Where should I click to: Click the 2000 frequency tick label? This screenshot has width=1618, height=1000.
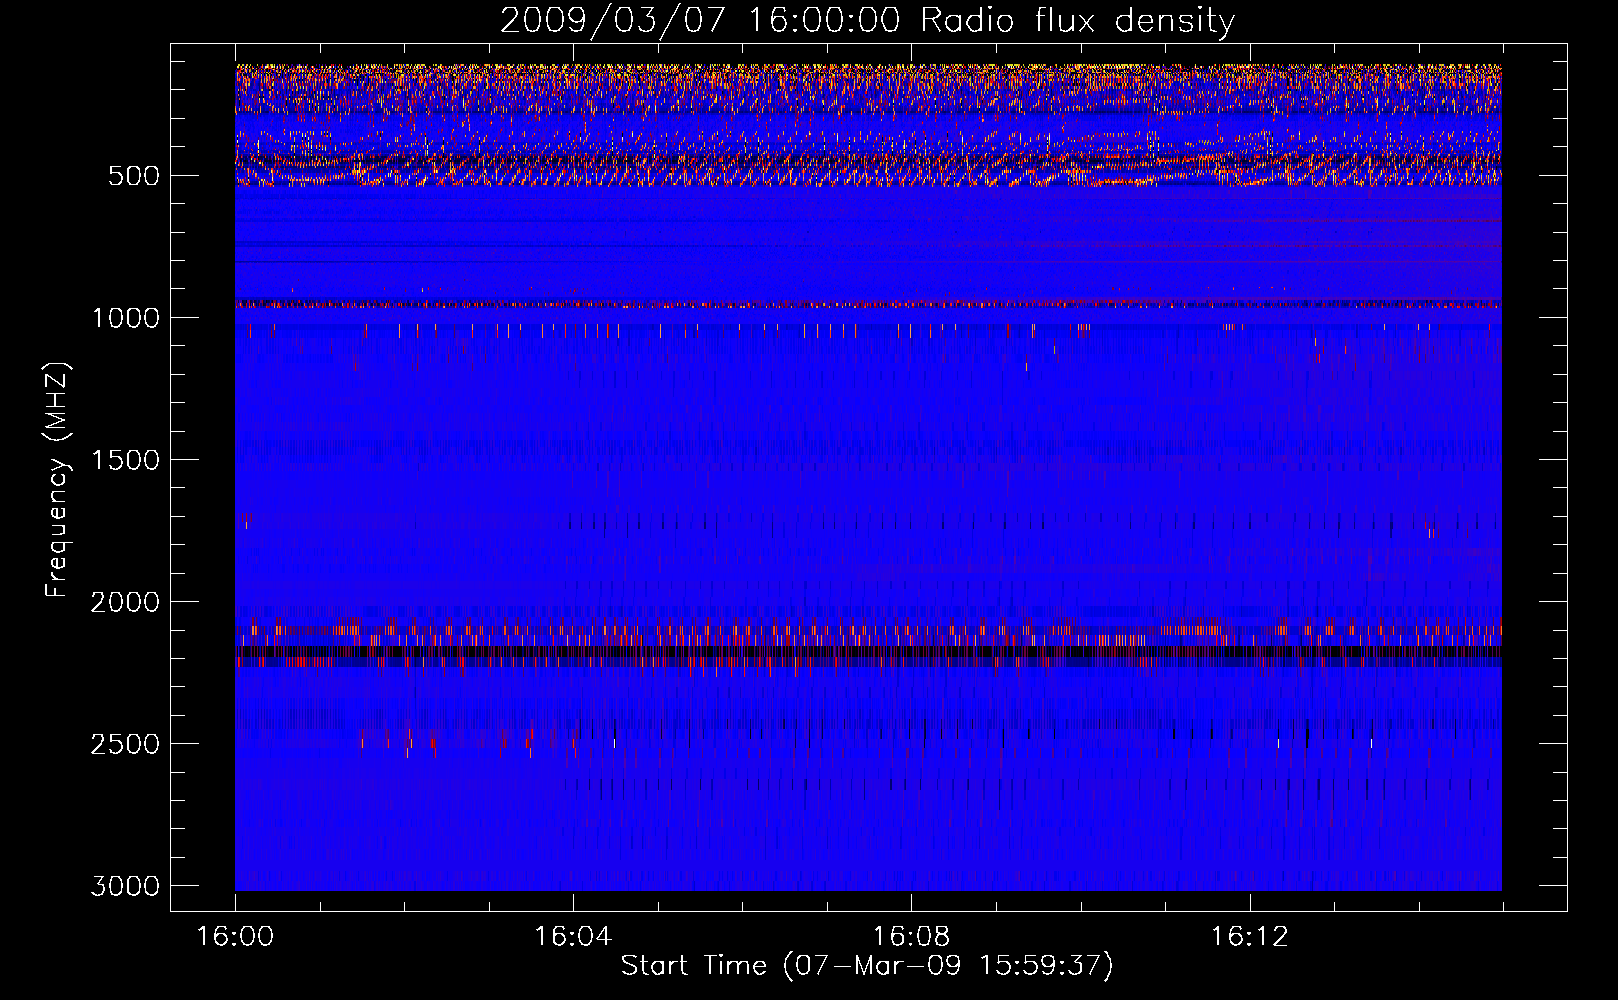[125, 602]
